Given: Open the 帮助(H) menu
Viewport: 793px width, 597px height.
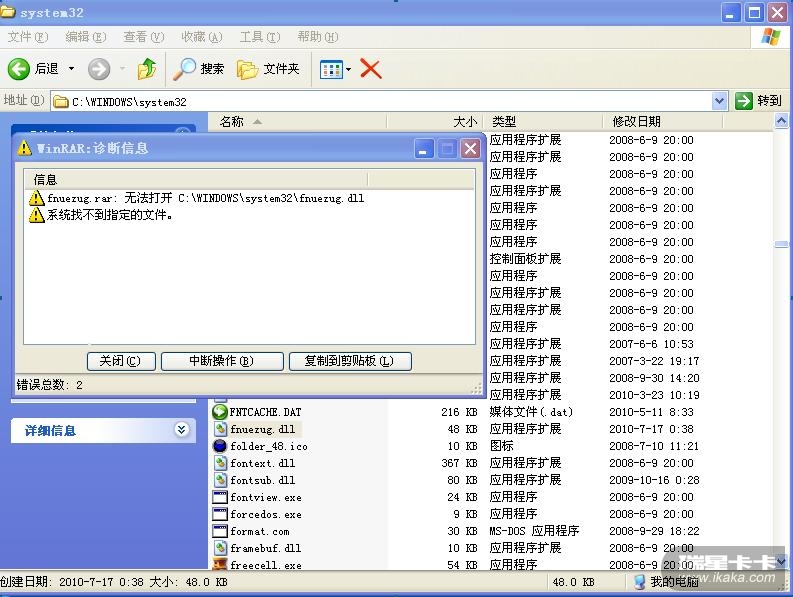Looking at the screenshot, I should click(318, 37).
